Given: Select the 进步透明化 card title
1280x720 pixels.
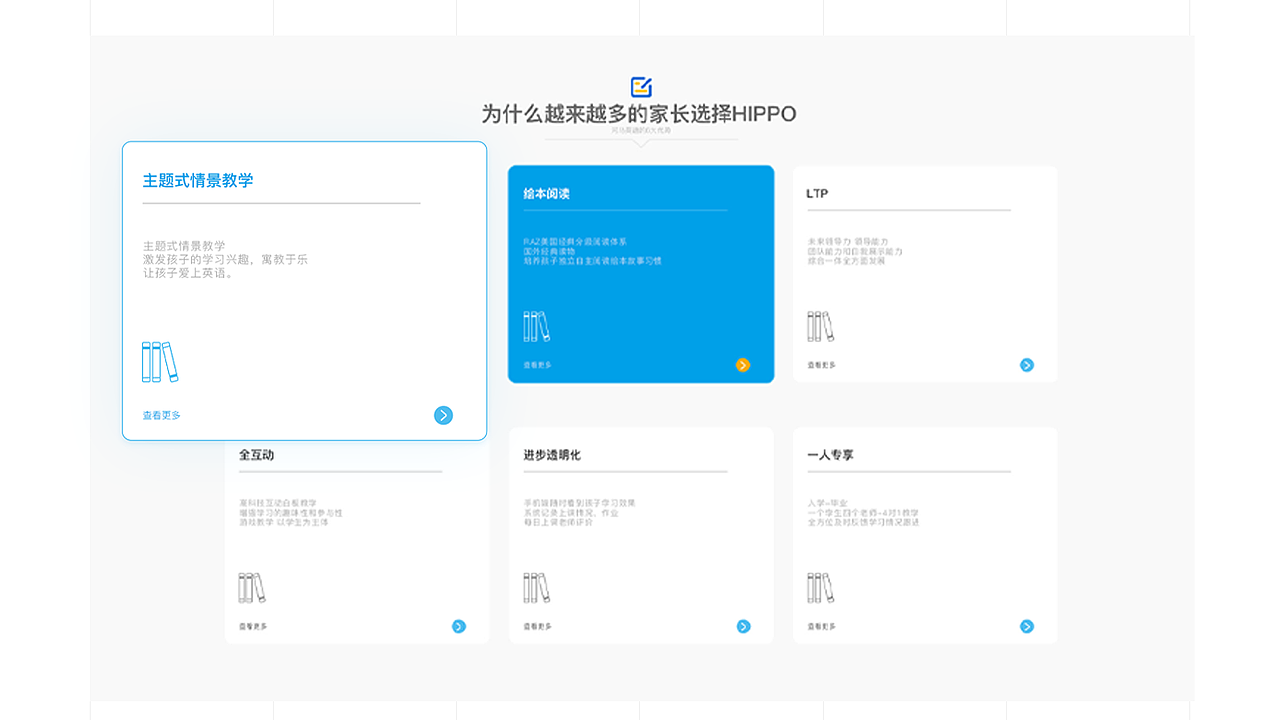Looking at the screenshot, I should click(x=552, y=454).
